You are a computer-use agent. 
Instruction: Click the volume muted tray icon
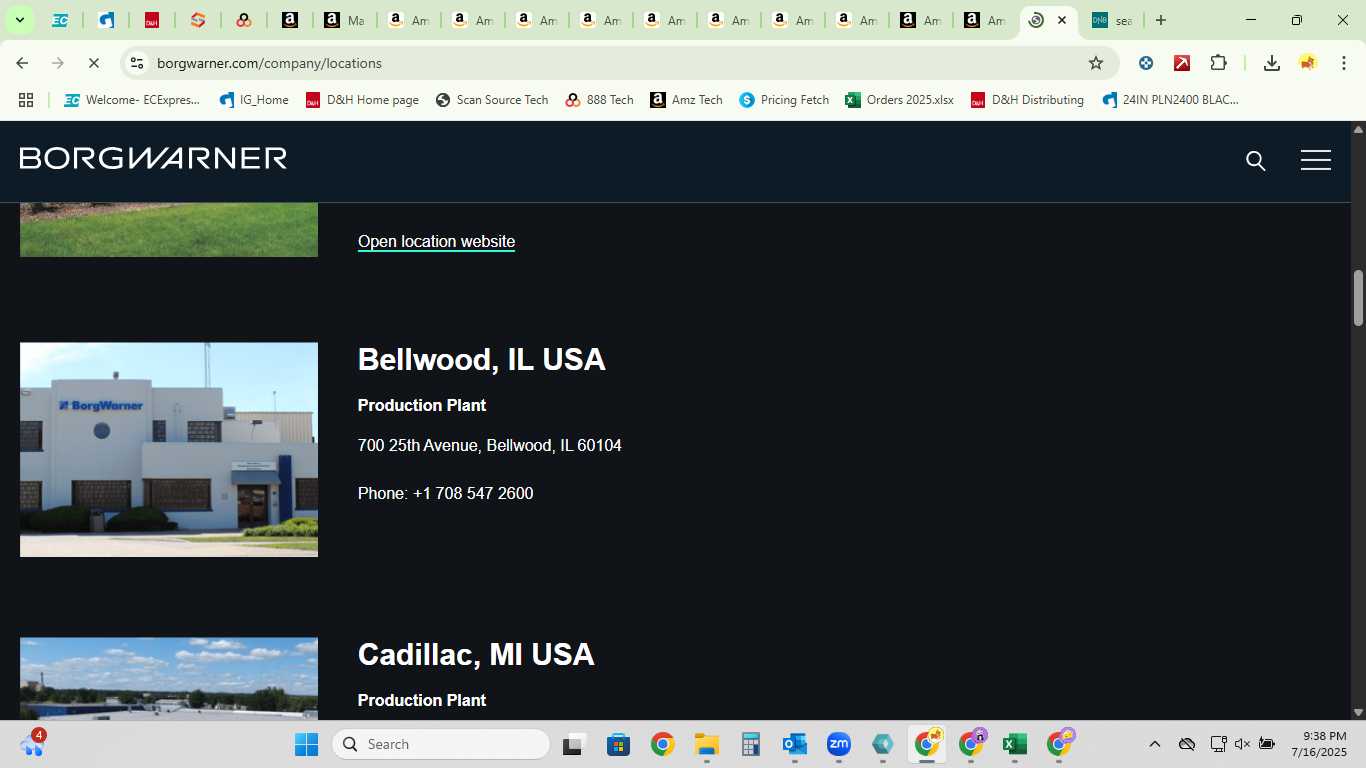(x=1243, y=744)
